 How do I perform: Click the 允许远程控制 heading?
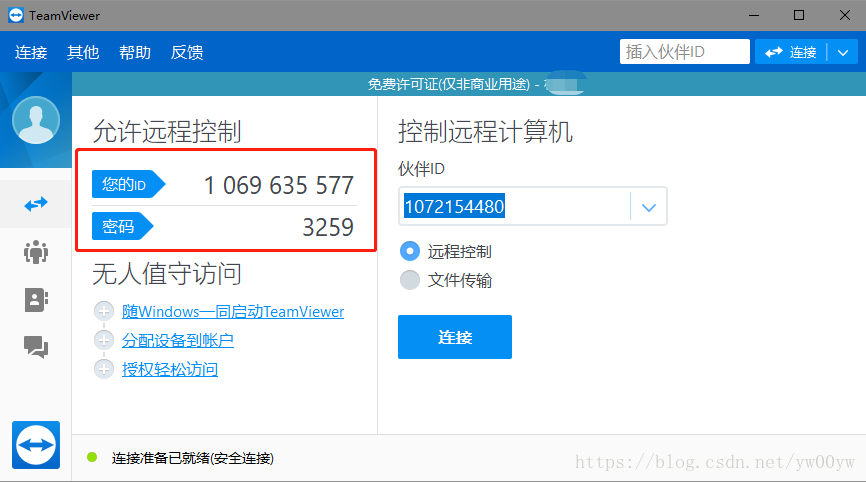coord(167,131)
